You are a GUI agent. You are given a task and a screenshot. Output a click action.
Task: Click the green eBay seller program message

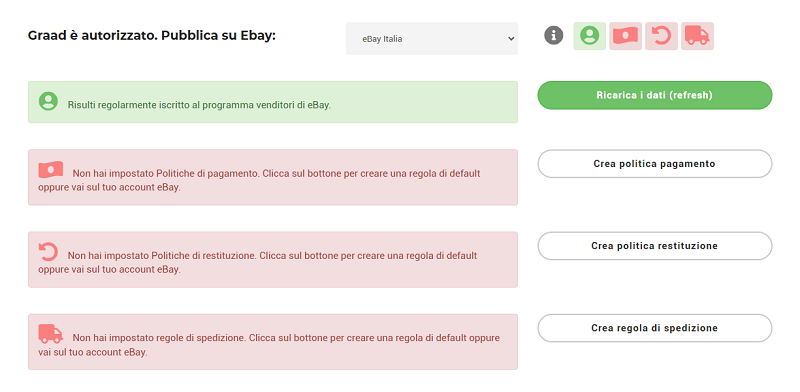pyautogui.click(x=199, y=105)
